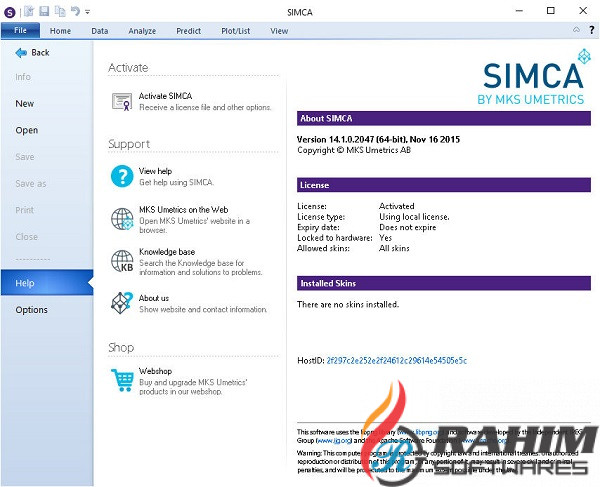Click the Copy quick-access toolbar icon
This screenshot has width=600, height=487.
pos(60,11)
